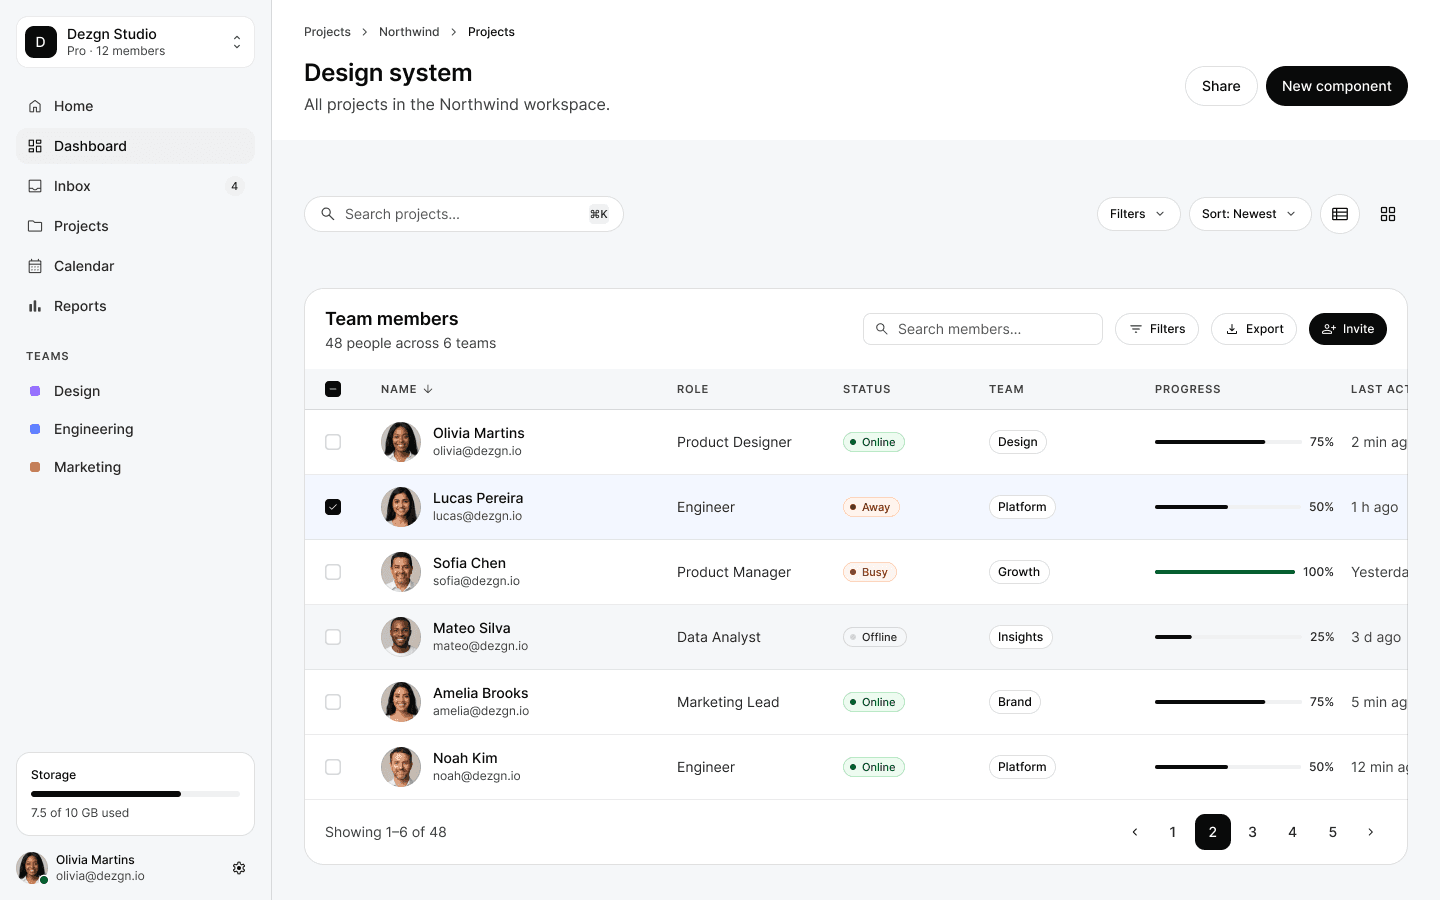Screen dimensions: 1440x900
Task: Click the Dashboard grid icon
Action: [35, 146]
